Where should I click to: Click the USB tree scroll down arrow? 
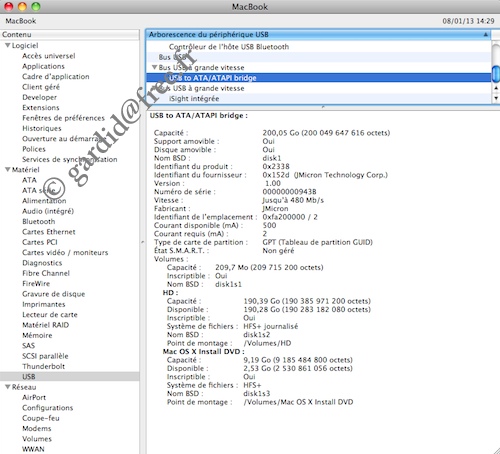(496, 98)
